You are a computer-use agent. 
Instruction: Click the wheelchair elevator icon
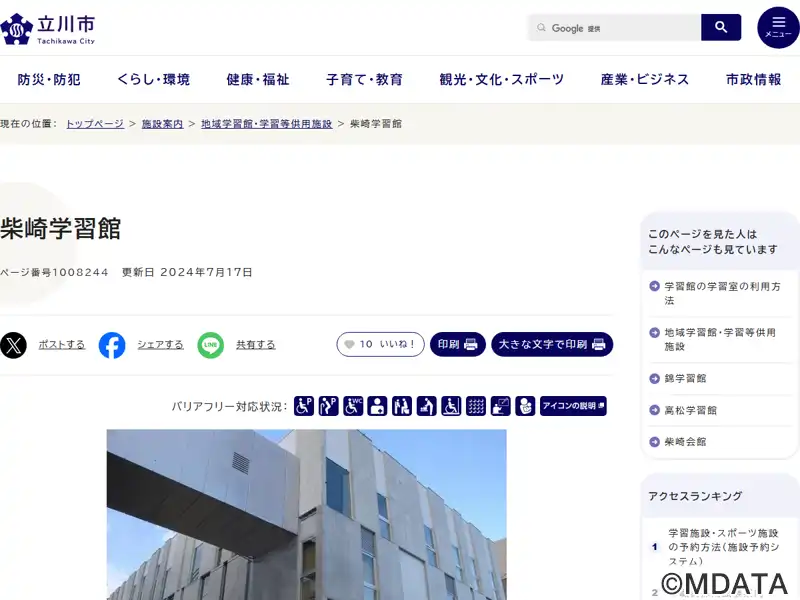coord(451,406)
